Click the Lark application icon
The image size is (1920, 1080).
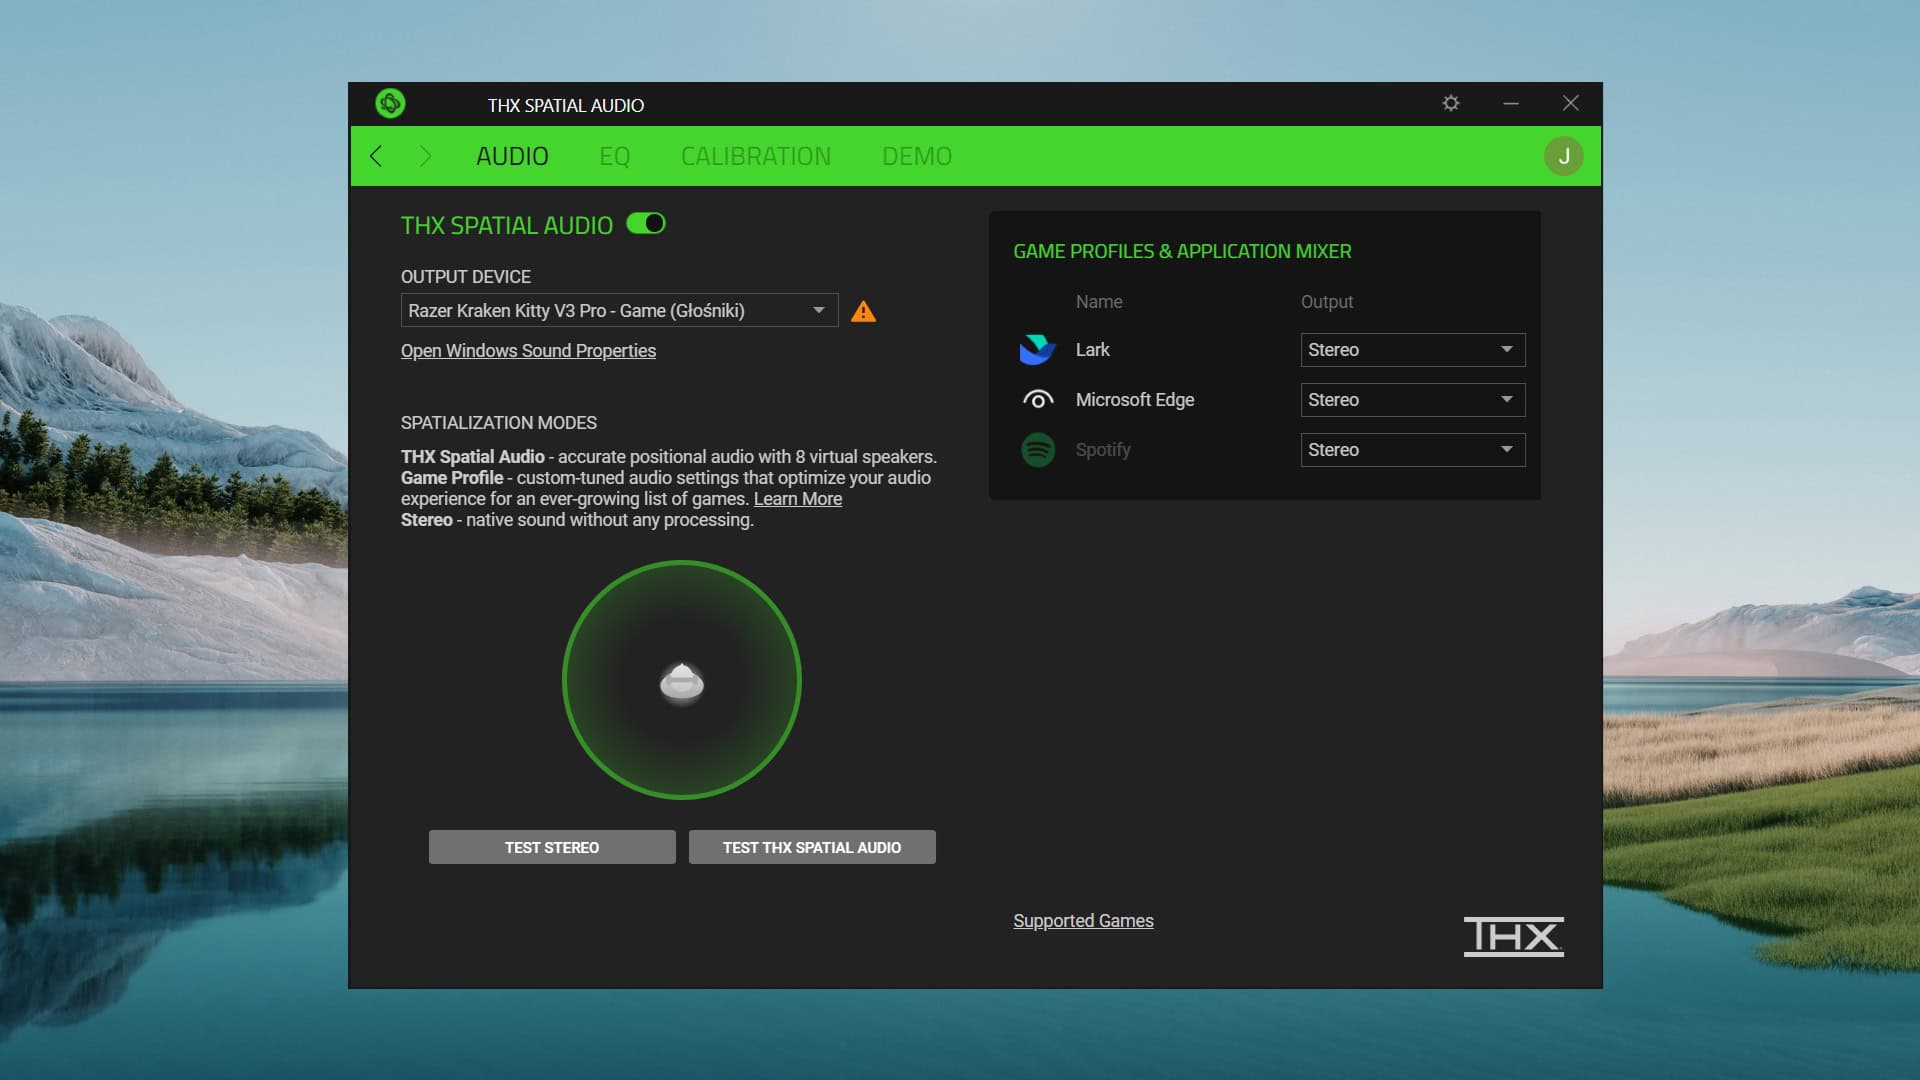(x=1037, y=350)
